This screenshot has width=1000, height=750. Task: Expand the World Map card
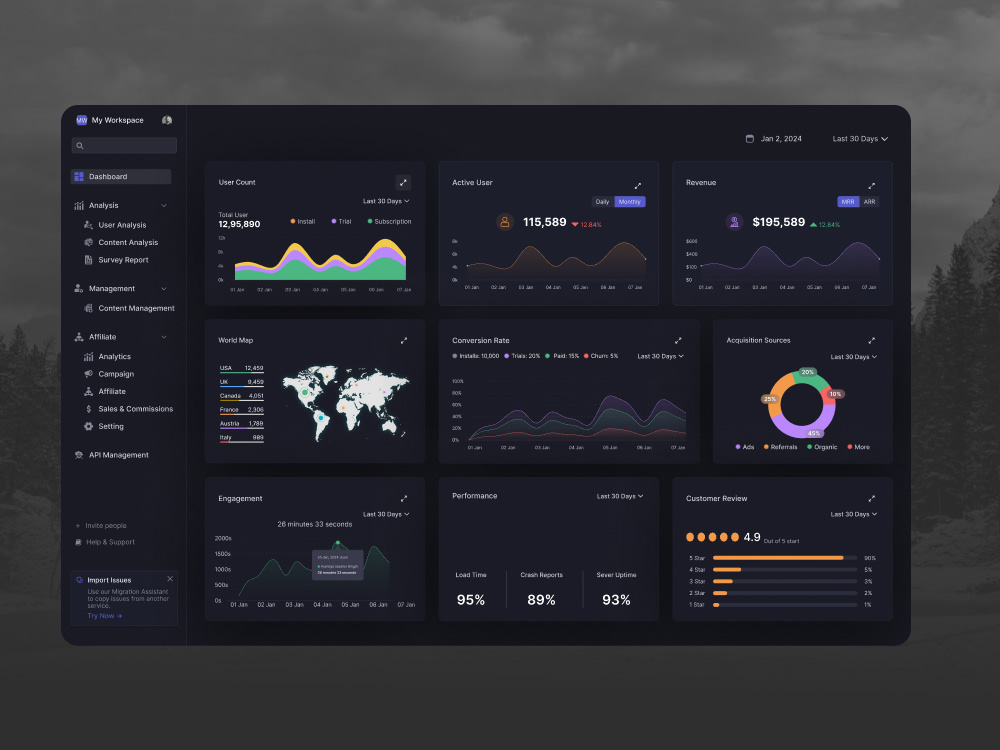(404, 341)
